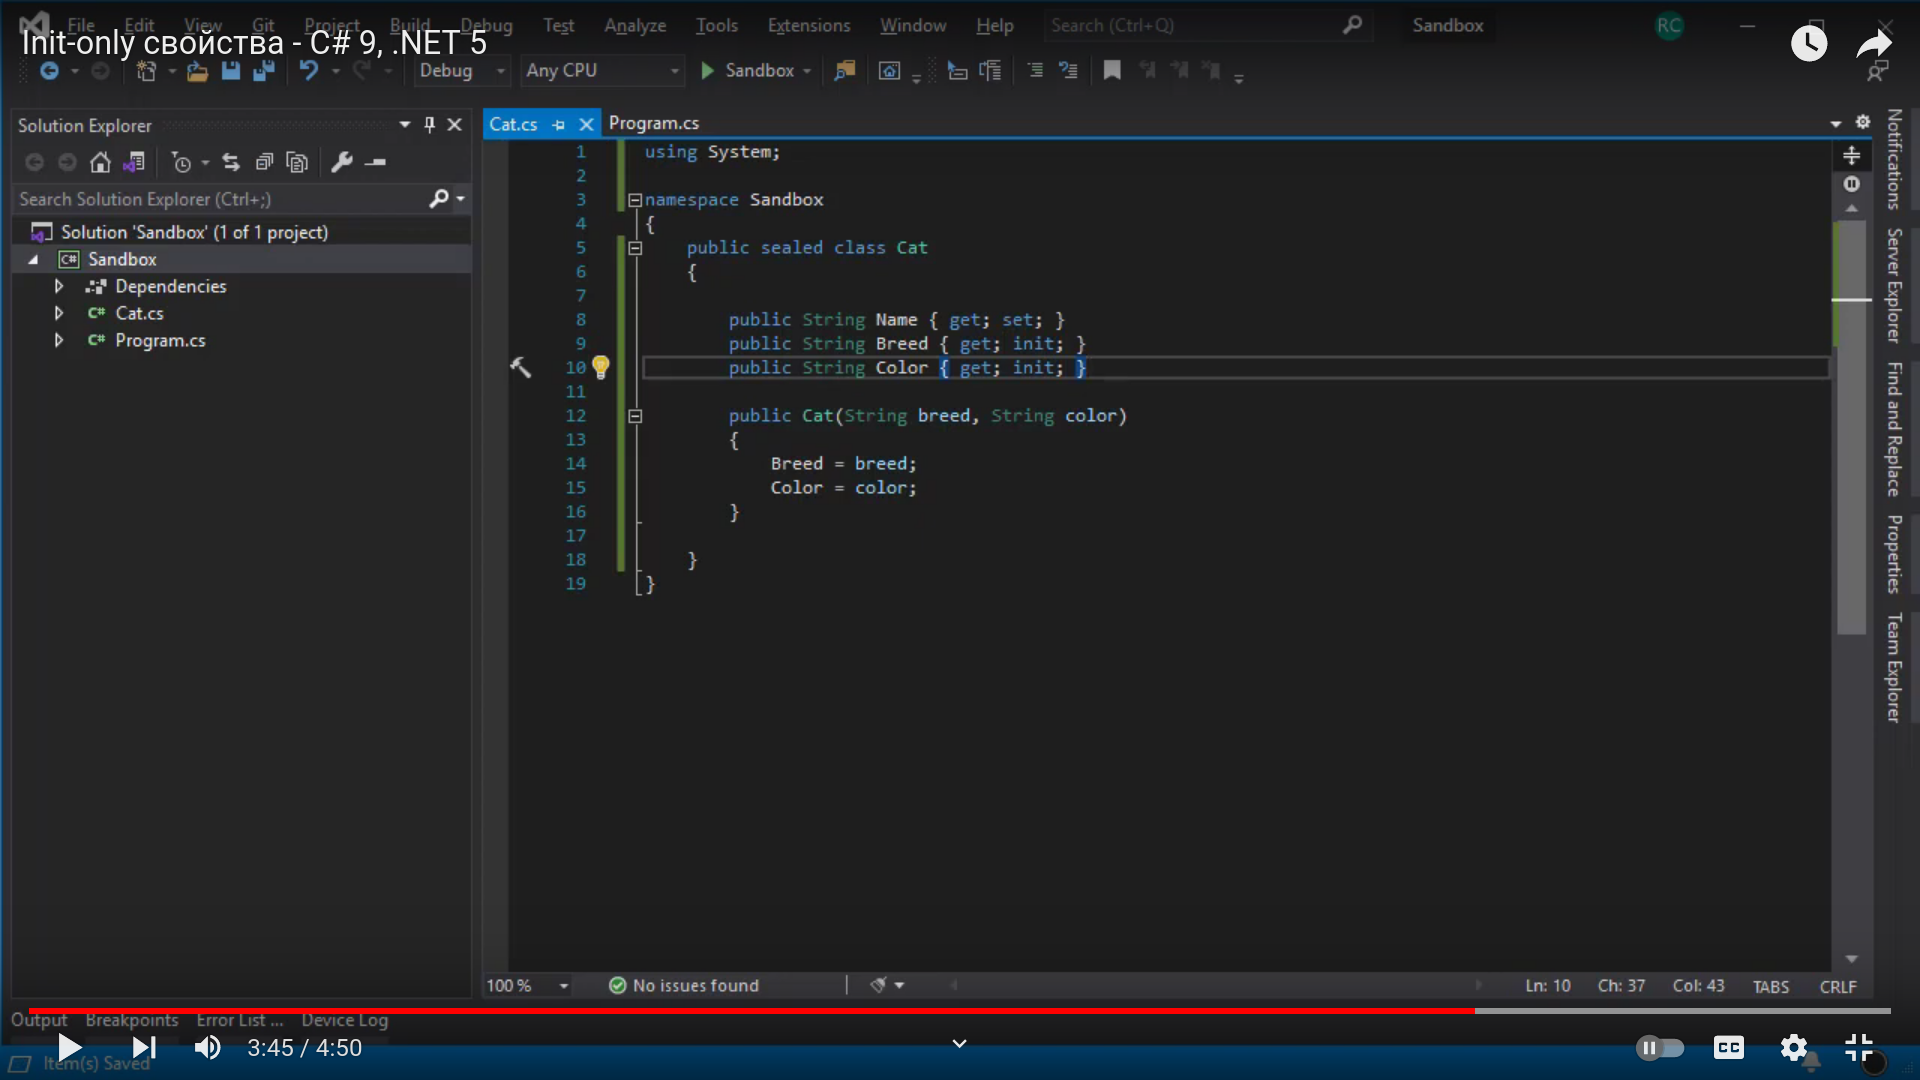The image size is (1920, 1080).
Task: Open the Analyze menu
Action: tap(634, 26)
